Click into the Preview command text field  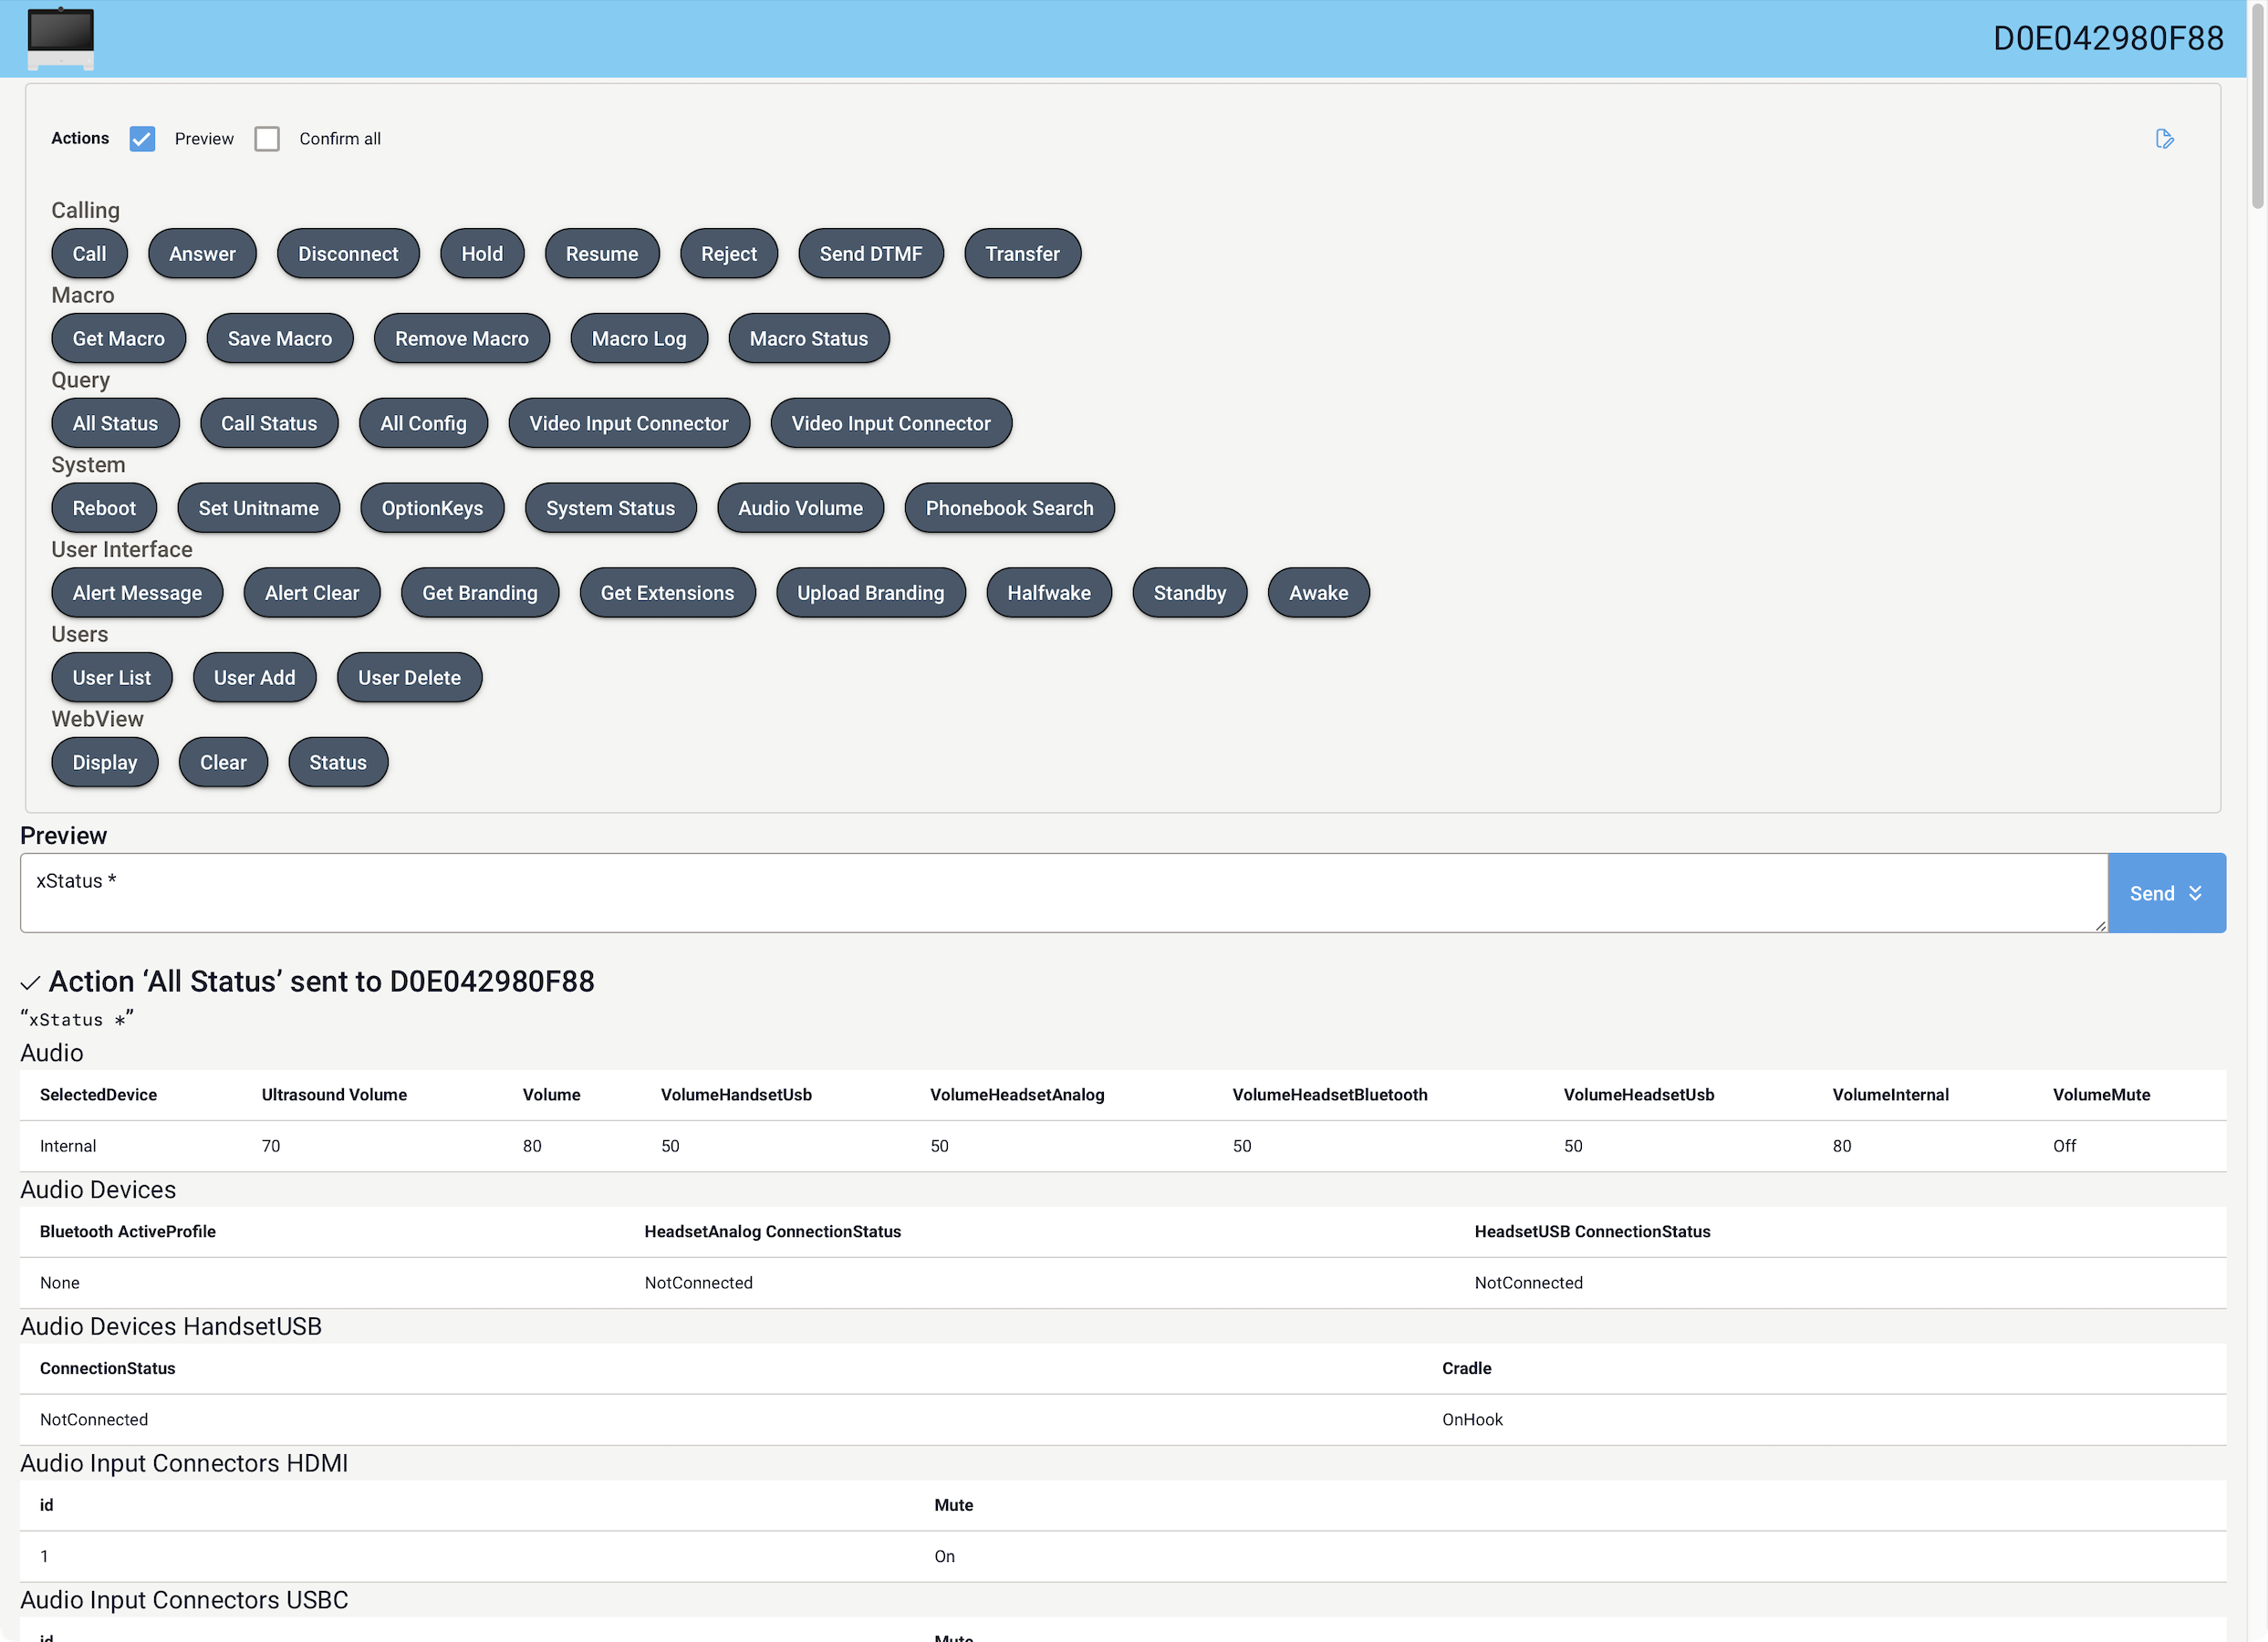point(1063,893)
